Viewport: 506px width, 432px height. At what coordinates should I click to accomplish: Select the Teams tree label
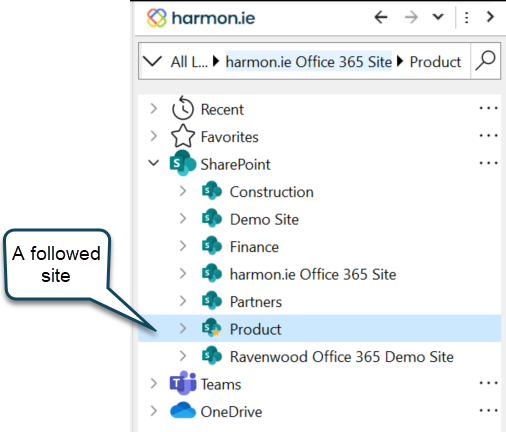pyautogui.click(x=221, y=384)
